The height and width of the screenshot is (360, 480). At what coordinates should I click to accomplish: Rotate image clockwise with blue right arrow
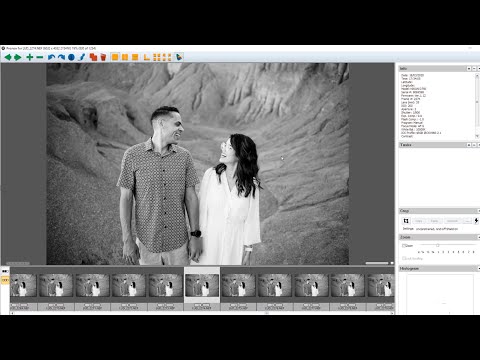61,57
